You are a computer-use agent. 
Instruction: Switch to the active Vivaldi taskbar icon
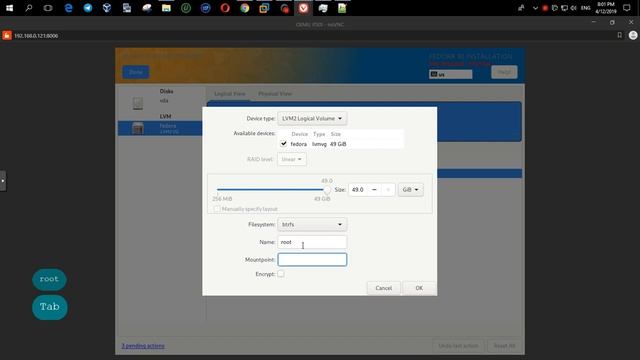click(303, 8)
